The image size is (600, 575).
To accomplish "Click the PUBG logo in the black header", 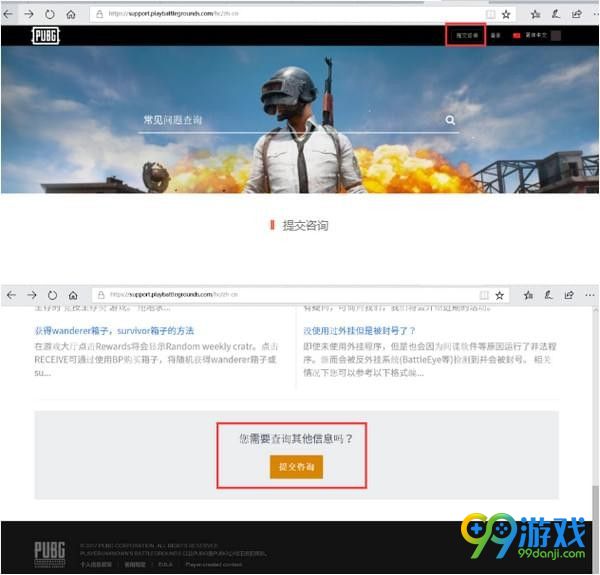I will [x=46, y=36].
